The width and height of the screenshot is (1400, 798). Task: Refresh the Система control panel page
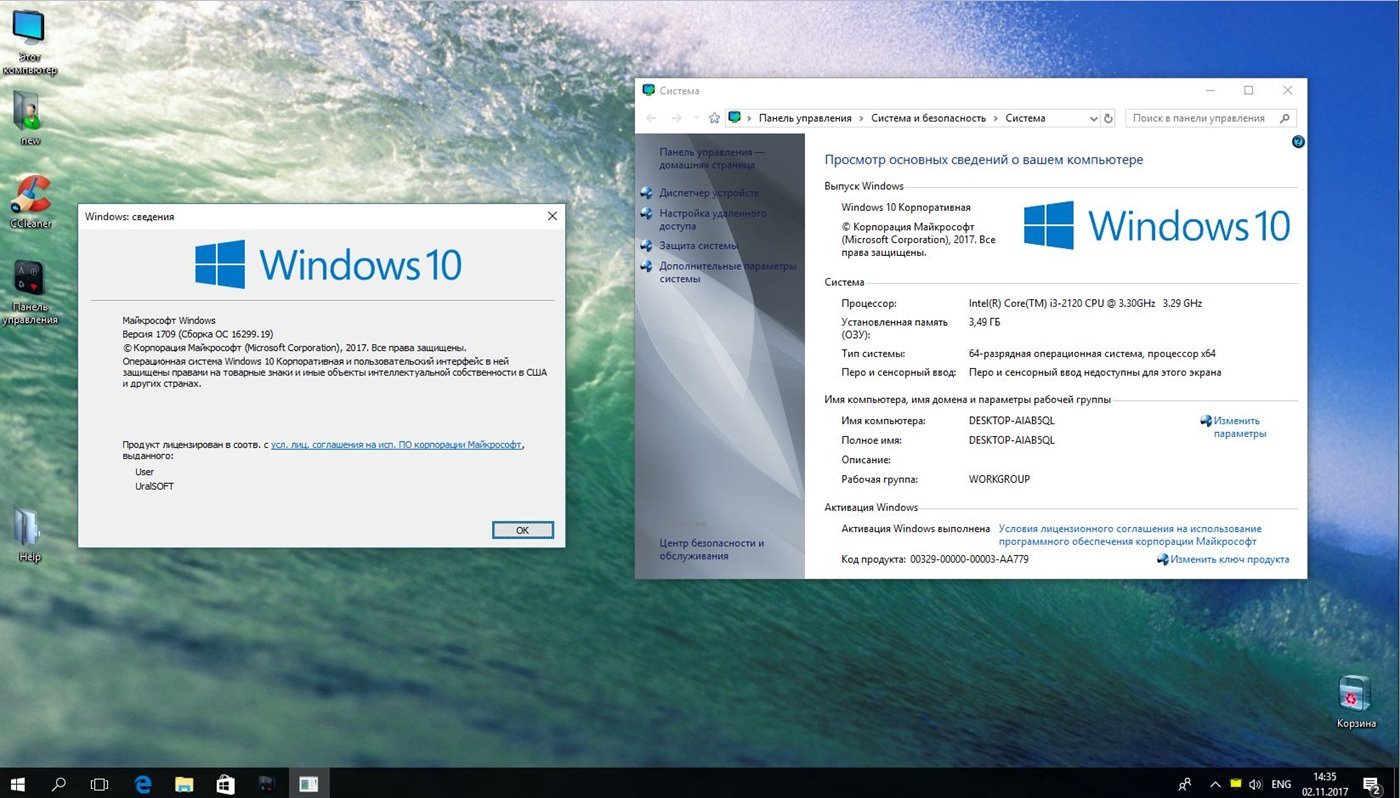(x=1108, y=118)
